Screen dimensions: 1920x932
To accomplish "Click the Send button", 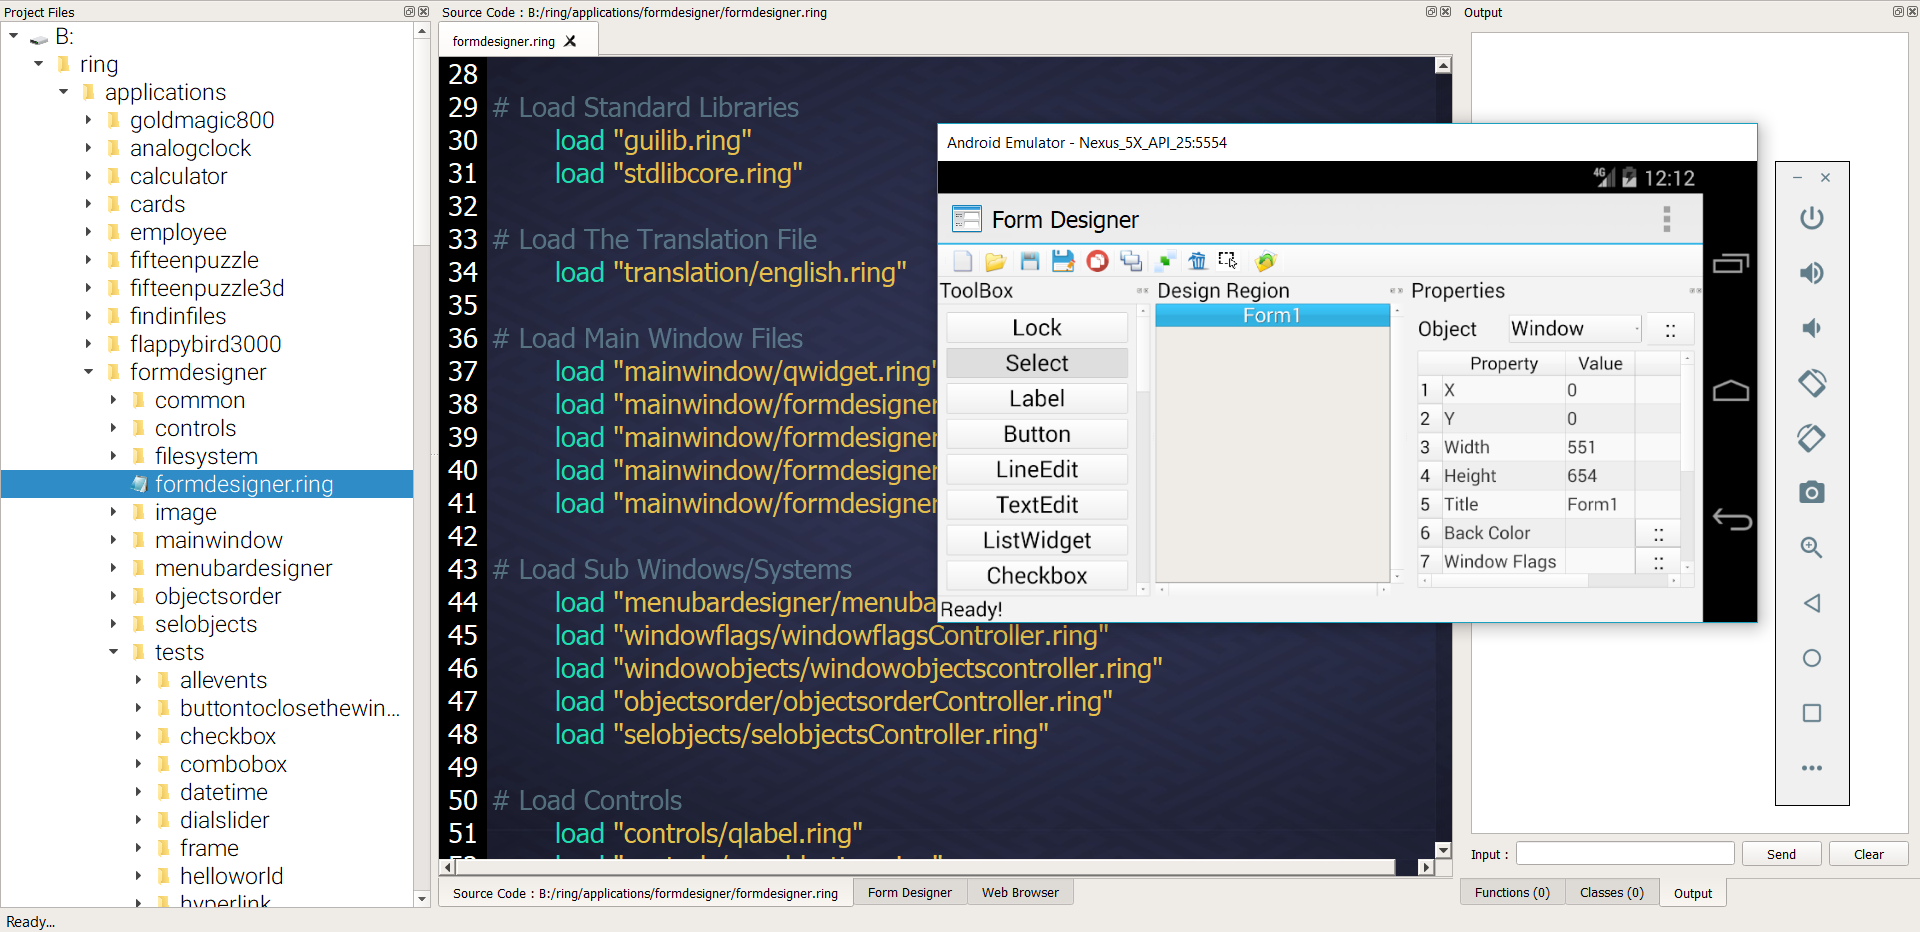I will pyautogui.click(x=1780, y=854).
